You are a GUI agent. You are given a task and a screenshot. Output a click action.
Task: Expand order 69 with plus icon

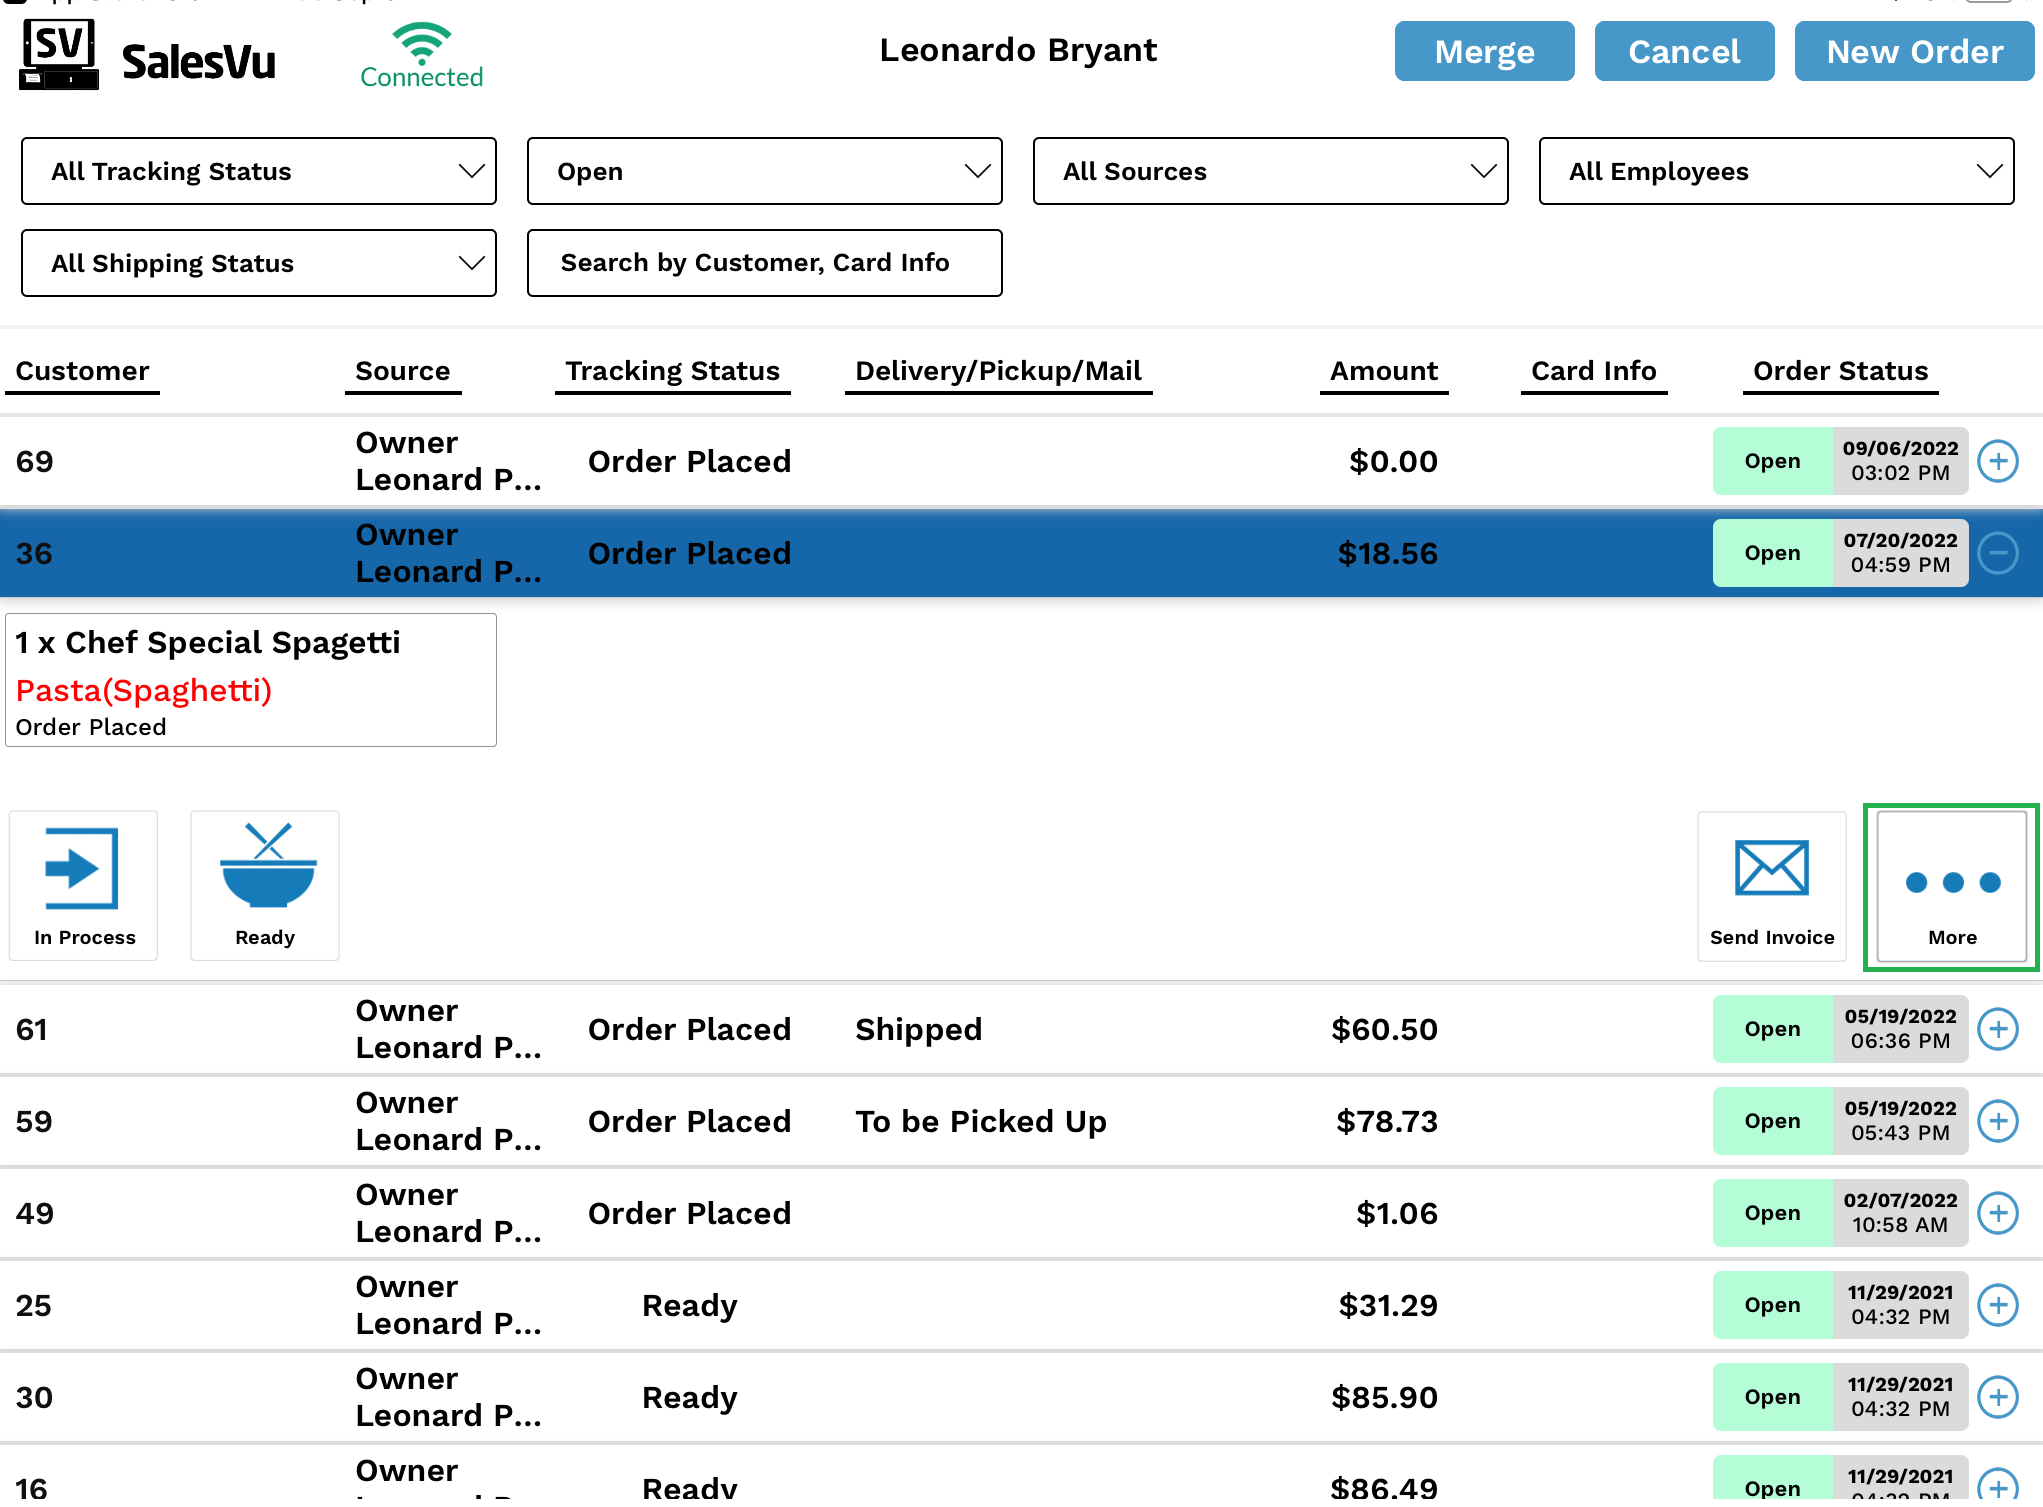(1997, 461)
